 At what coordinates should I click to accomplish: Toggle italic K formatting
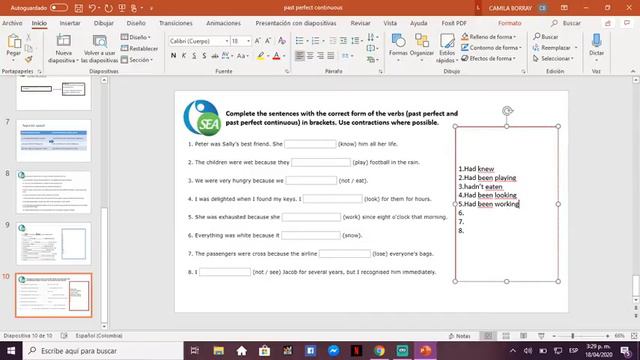(x=184, y=56)
